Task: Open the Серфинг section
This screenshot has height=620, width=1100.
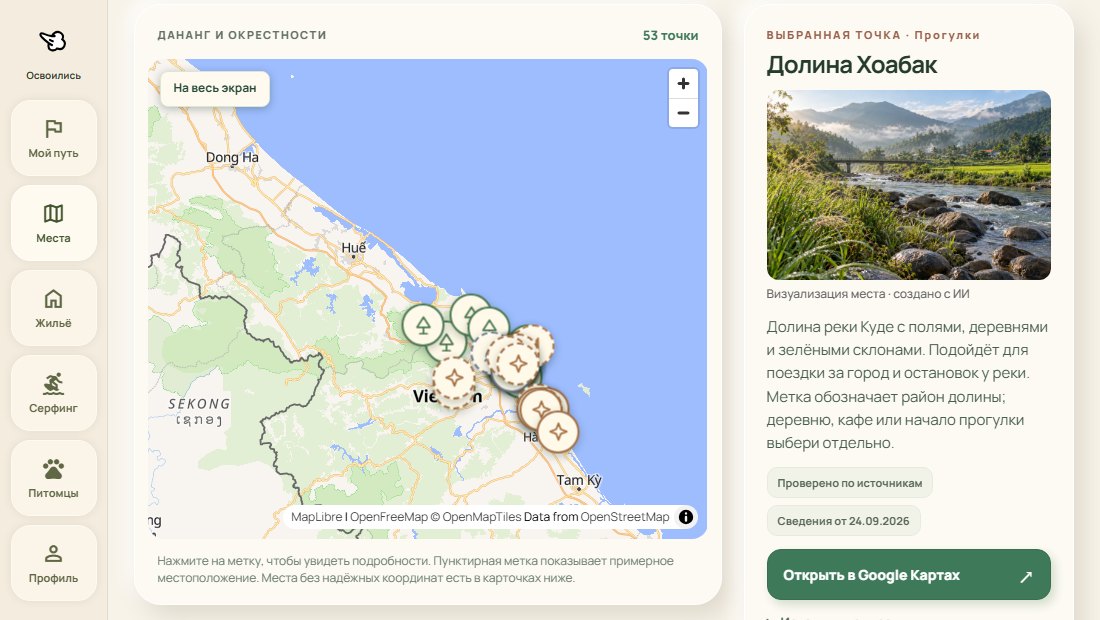Action: pos(53,393)
